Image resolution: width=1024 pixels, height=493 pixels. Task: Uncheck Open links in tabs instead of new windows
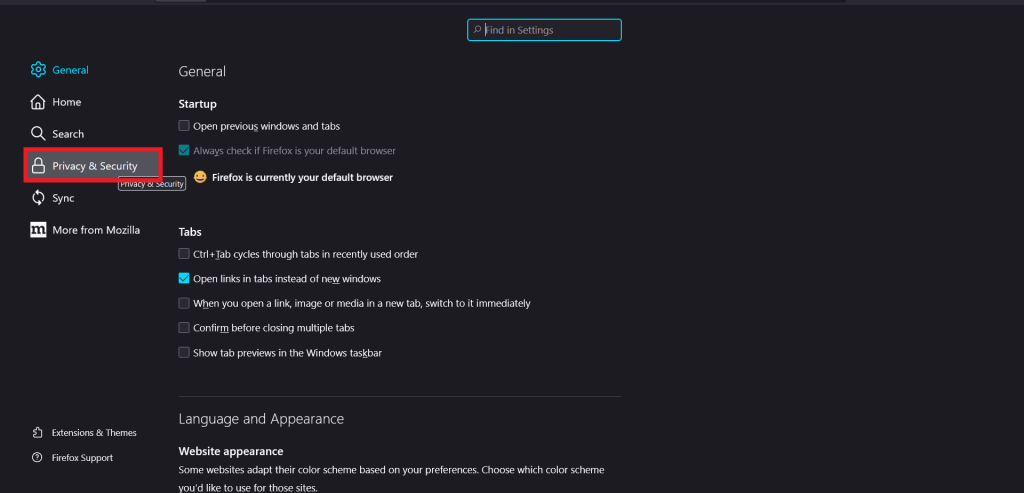coord(184,279)
